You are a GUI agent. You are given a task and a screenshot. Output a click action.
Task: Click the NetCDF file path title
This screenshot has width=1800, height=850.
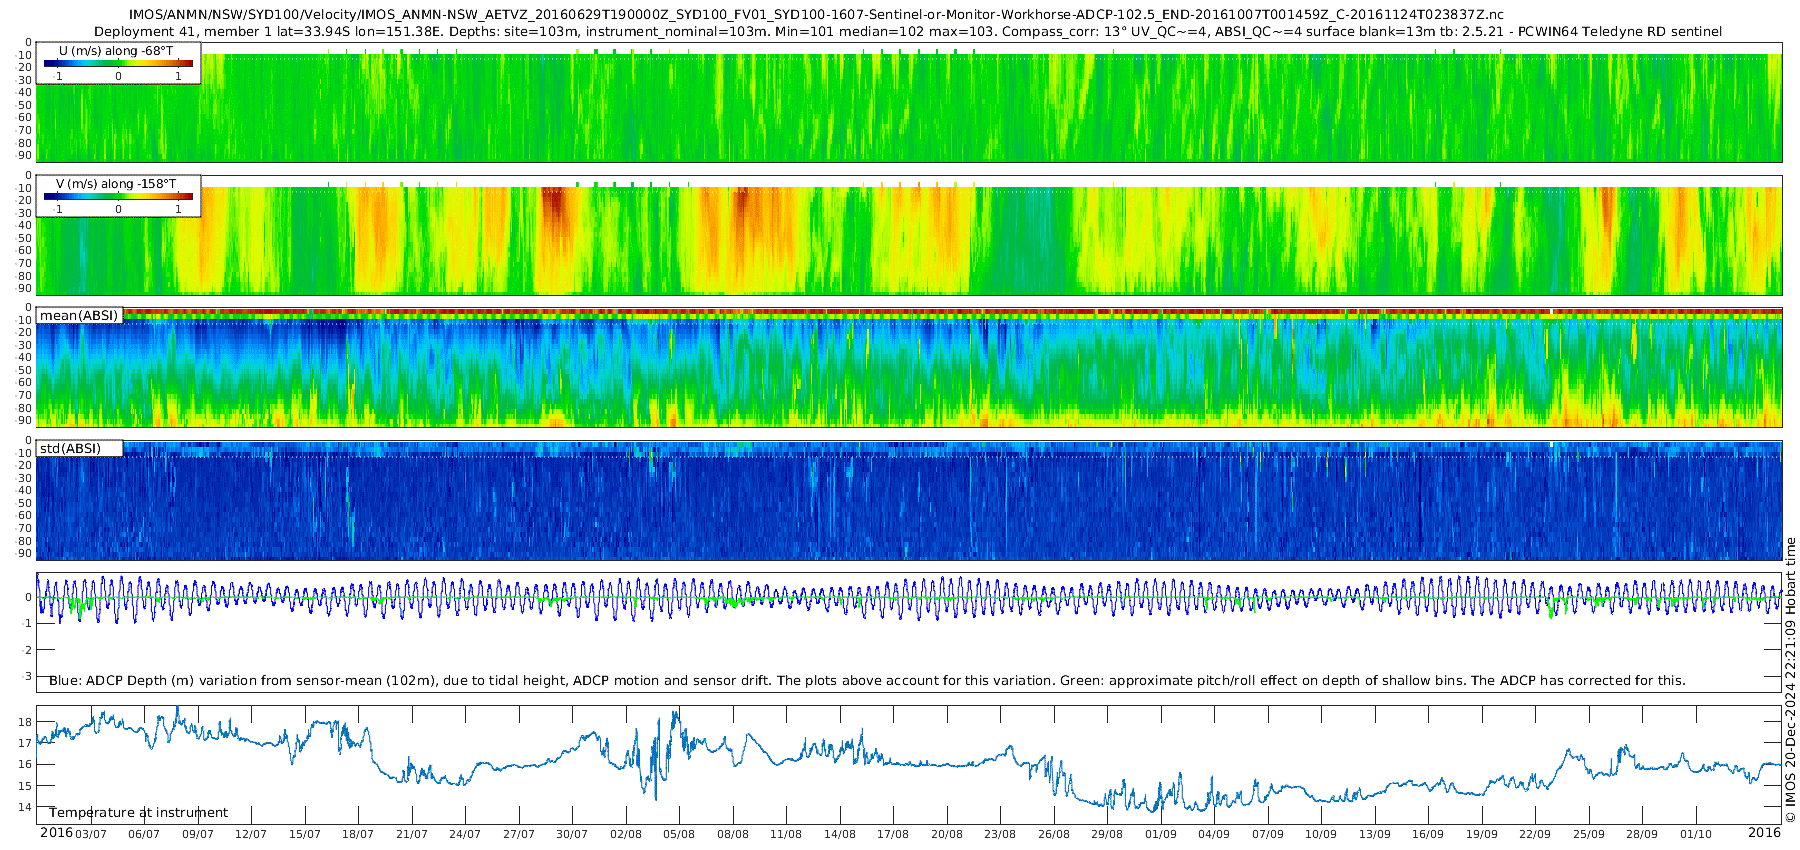point(815,15)
